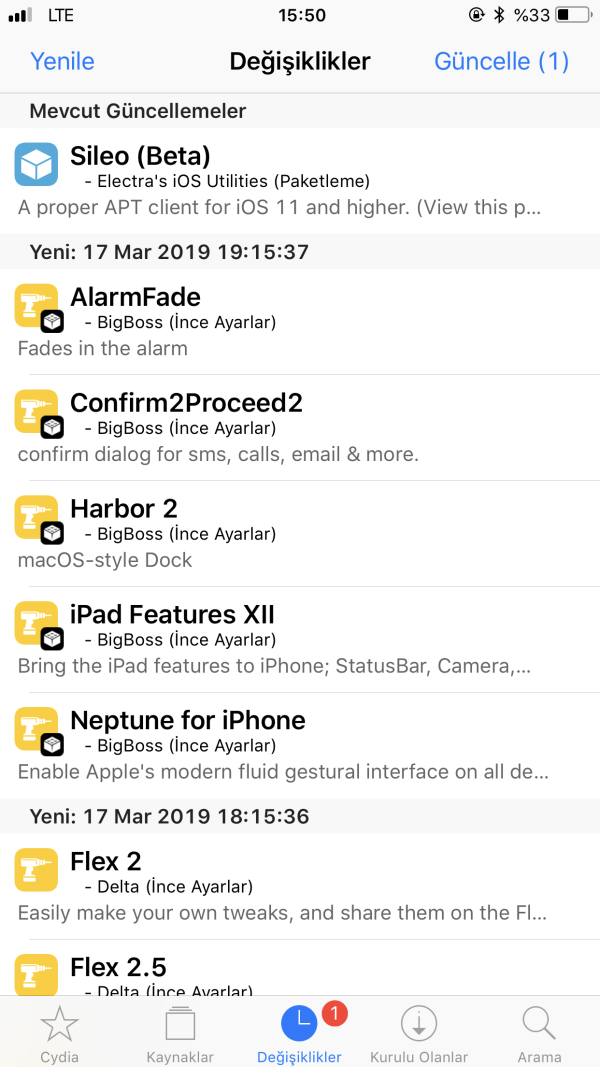Tap the Güncelle (1) upgrade button
This screenshot has width=600, height=1067.
[501, 61]
